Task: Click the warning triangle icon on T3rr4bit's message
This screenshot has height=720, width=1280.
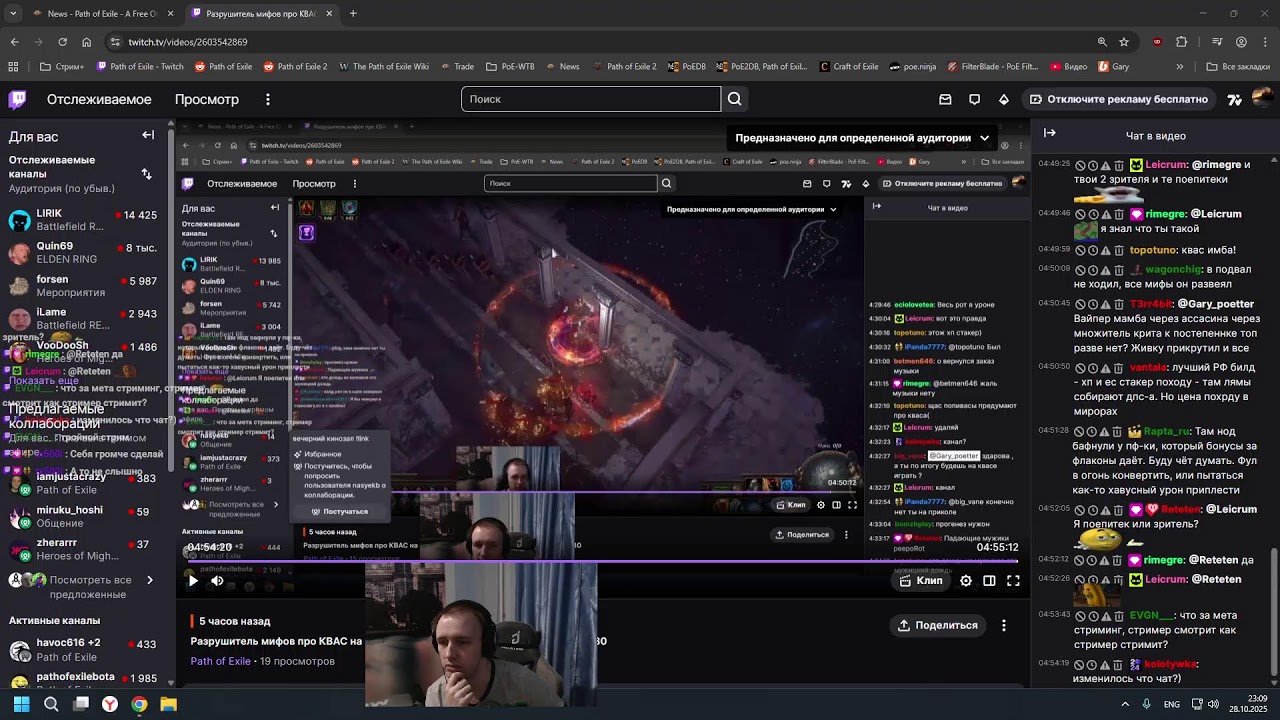Action: coord(1106,304)
